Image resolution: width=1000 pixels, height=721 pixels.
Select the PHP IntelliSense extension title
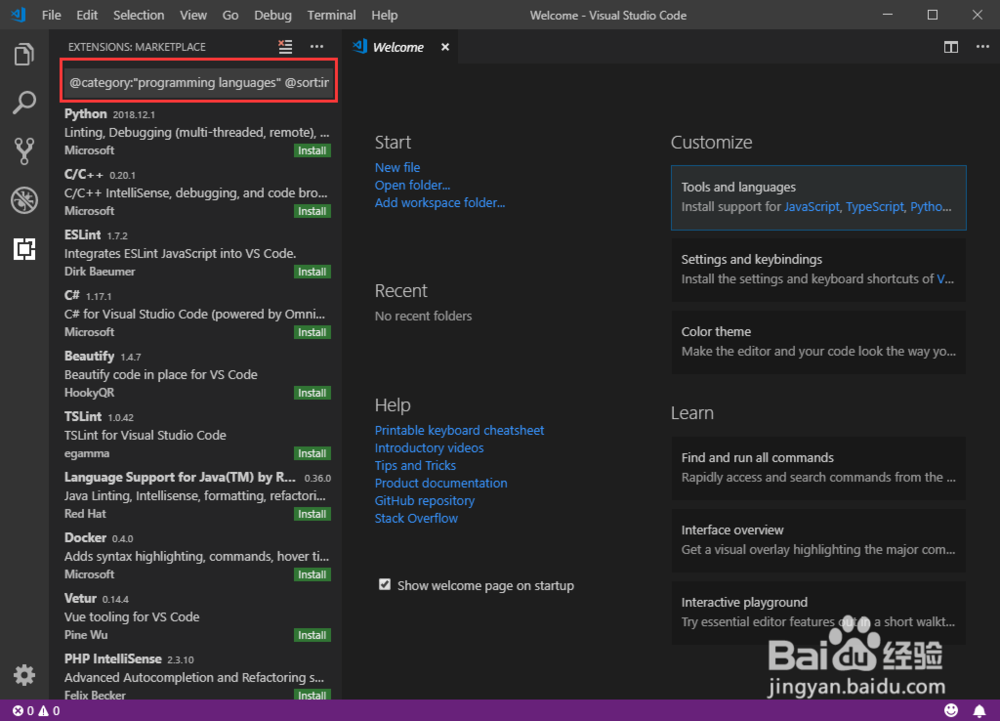point(113,659)
